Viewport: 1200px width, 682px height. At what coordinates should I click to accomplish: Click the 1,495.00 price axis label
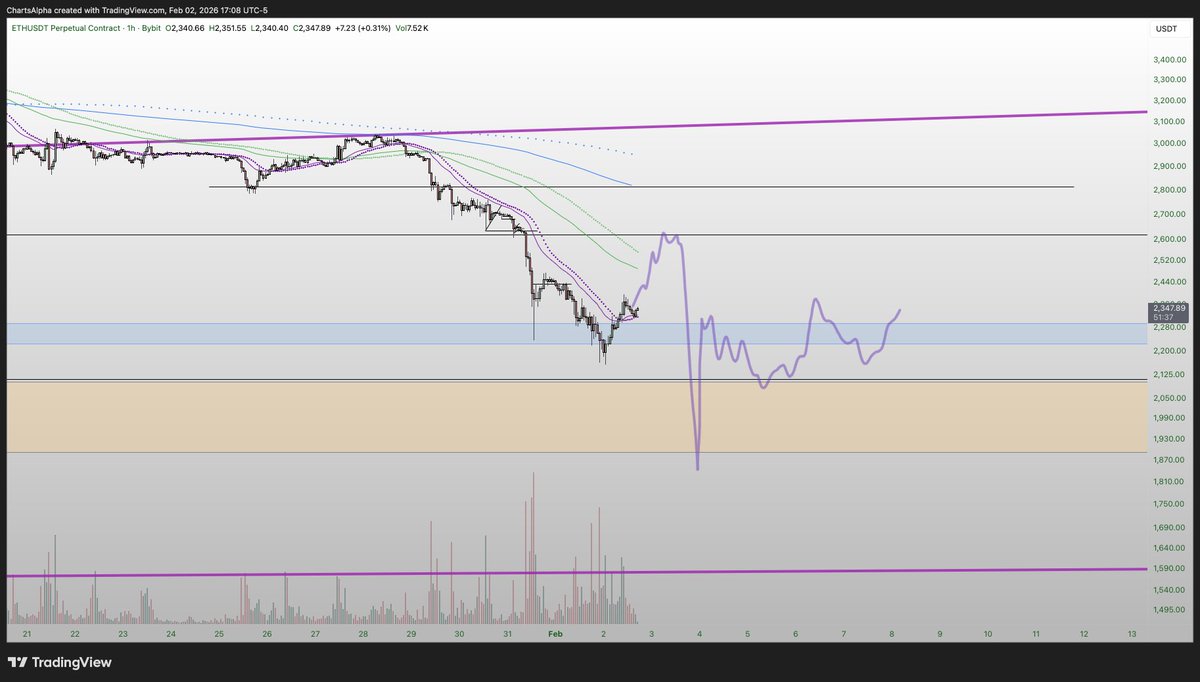pos(1168,609)
